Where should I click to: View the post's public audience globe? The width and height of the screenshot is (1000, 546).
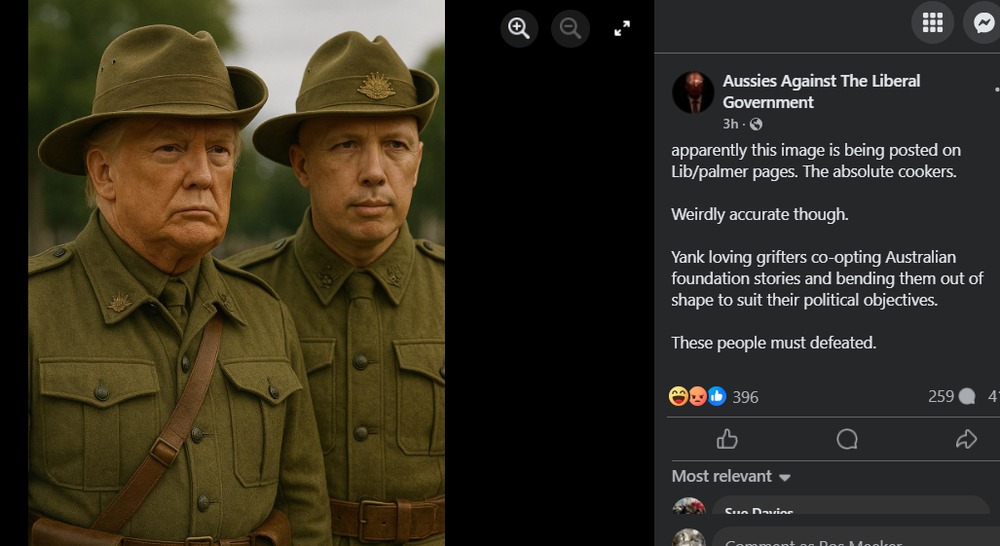click(756, 124)
